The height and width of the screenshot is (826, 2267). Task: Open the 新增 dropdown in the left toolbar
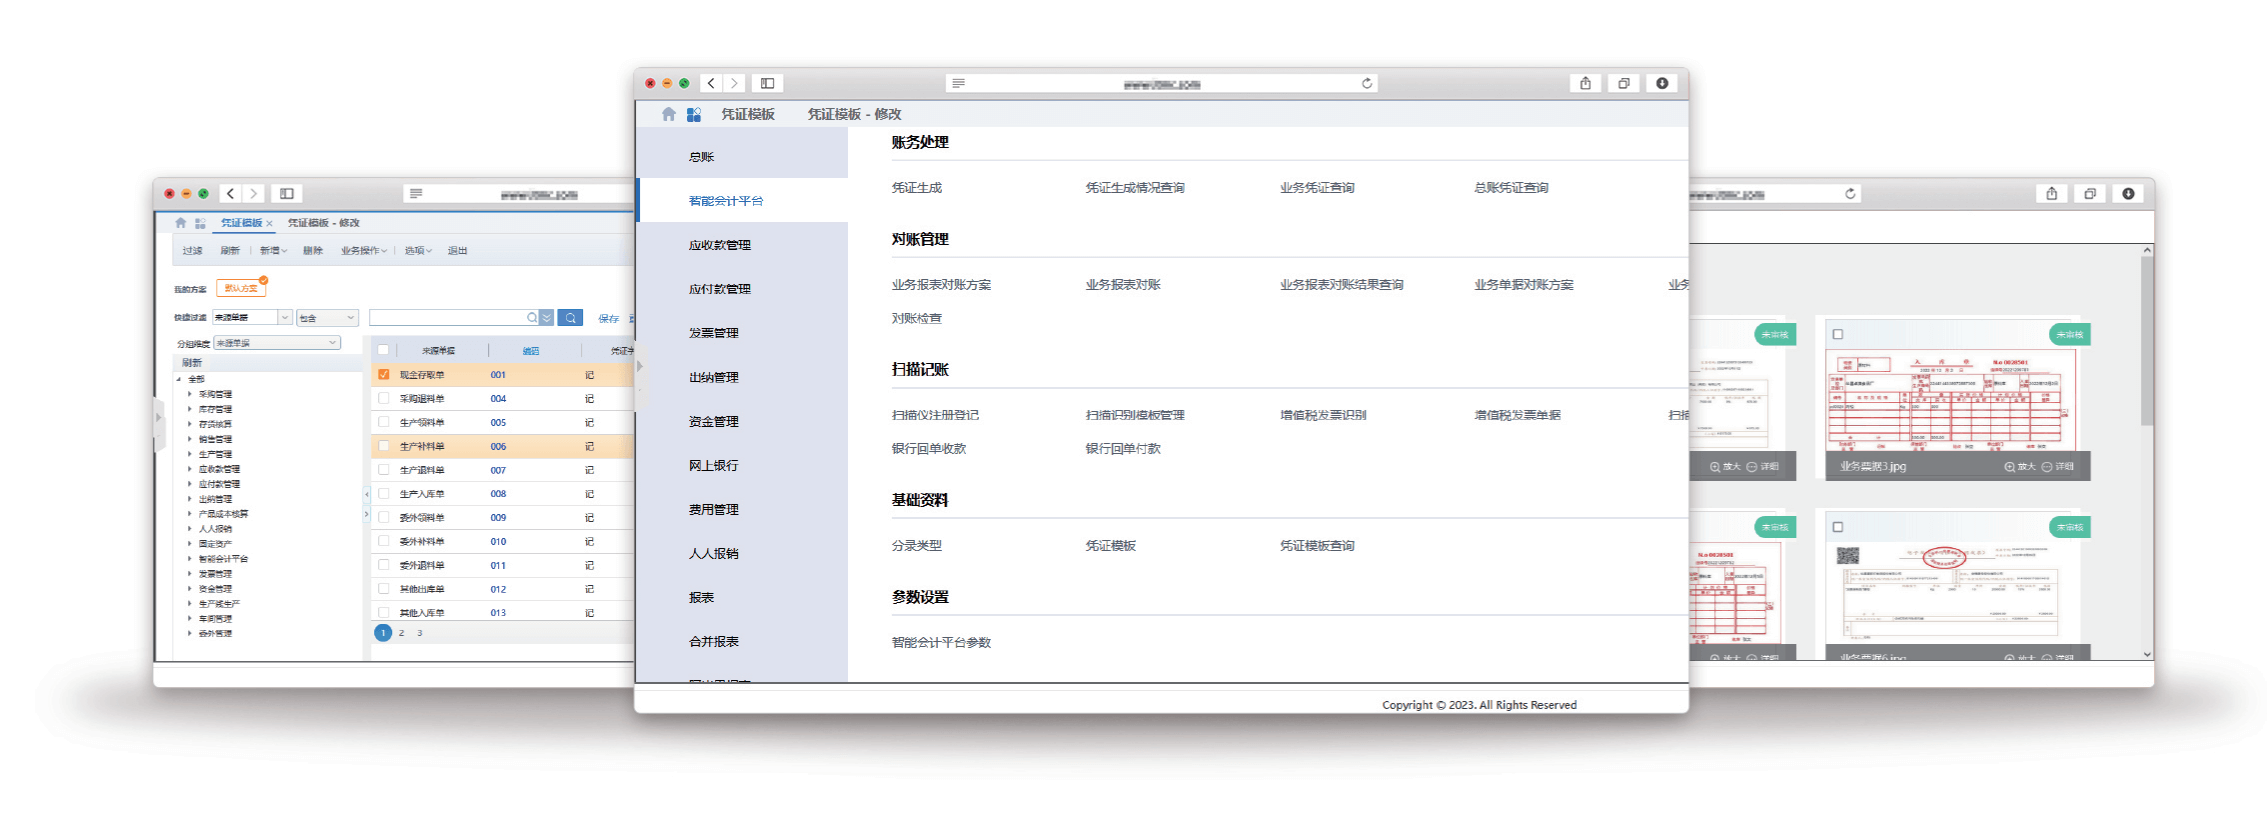(x=273, y=251)
